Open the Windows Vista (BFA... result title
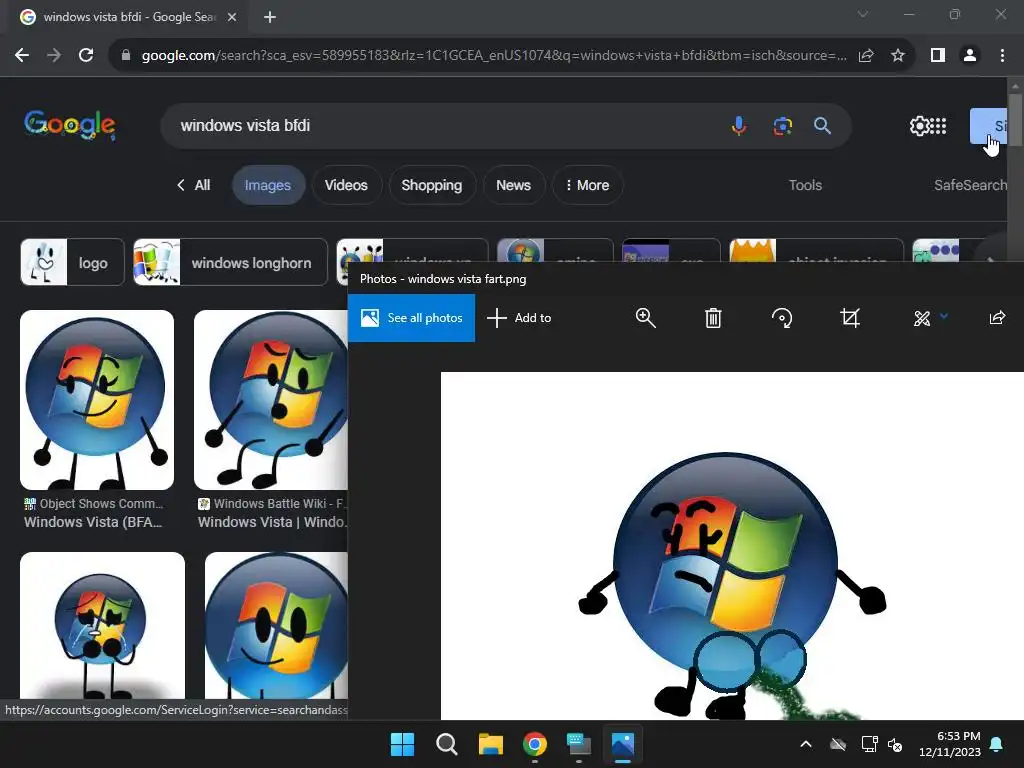This screenshot has height=768, width=1024. [x=93, y=522]
